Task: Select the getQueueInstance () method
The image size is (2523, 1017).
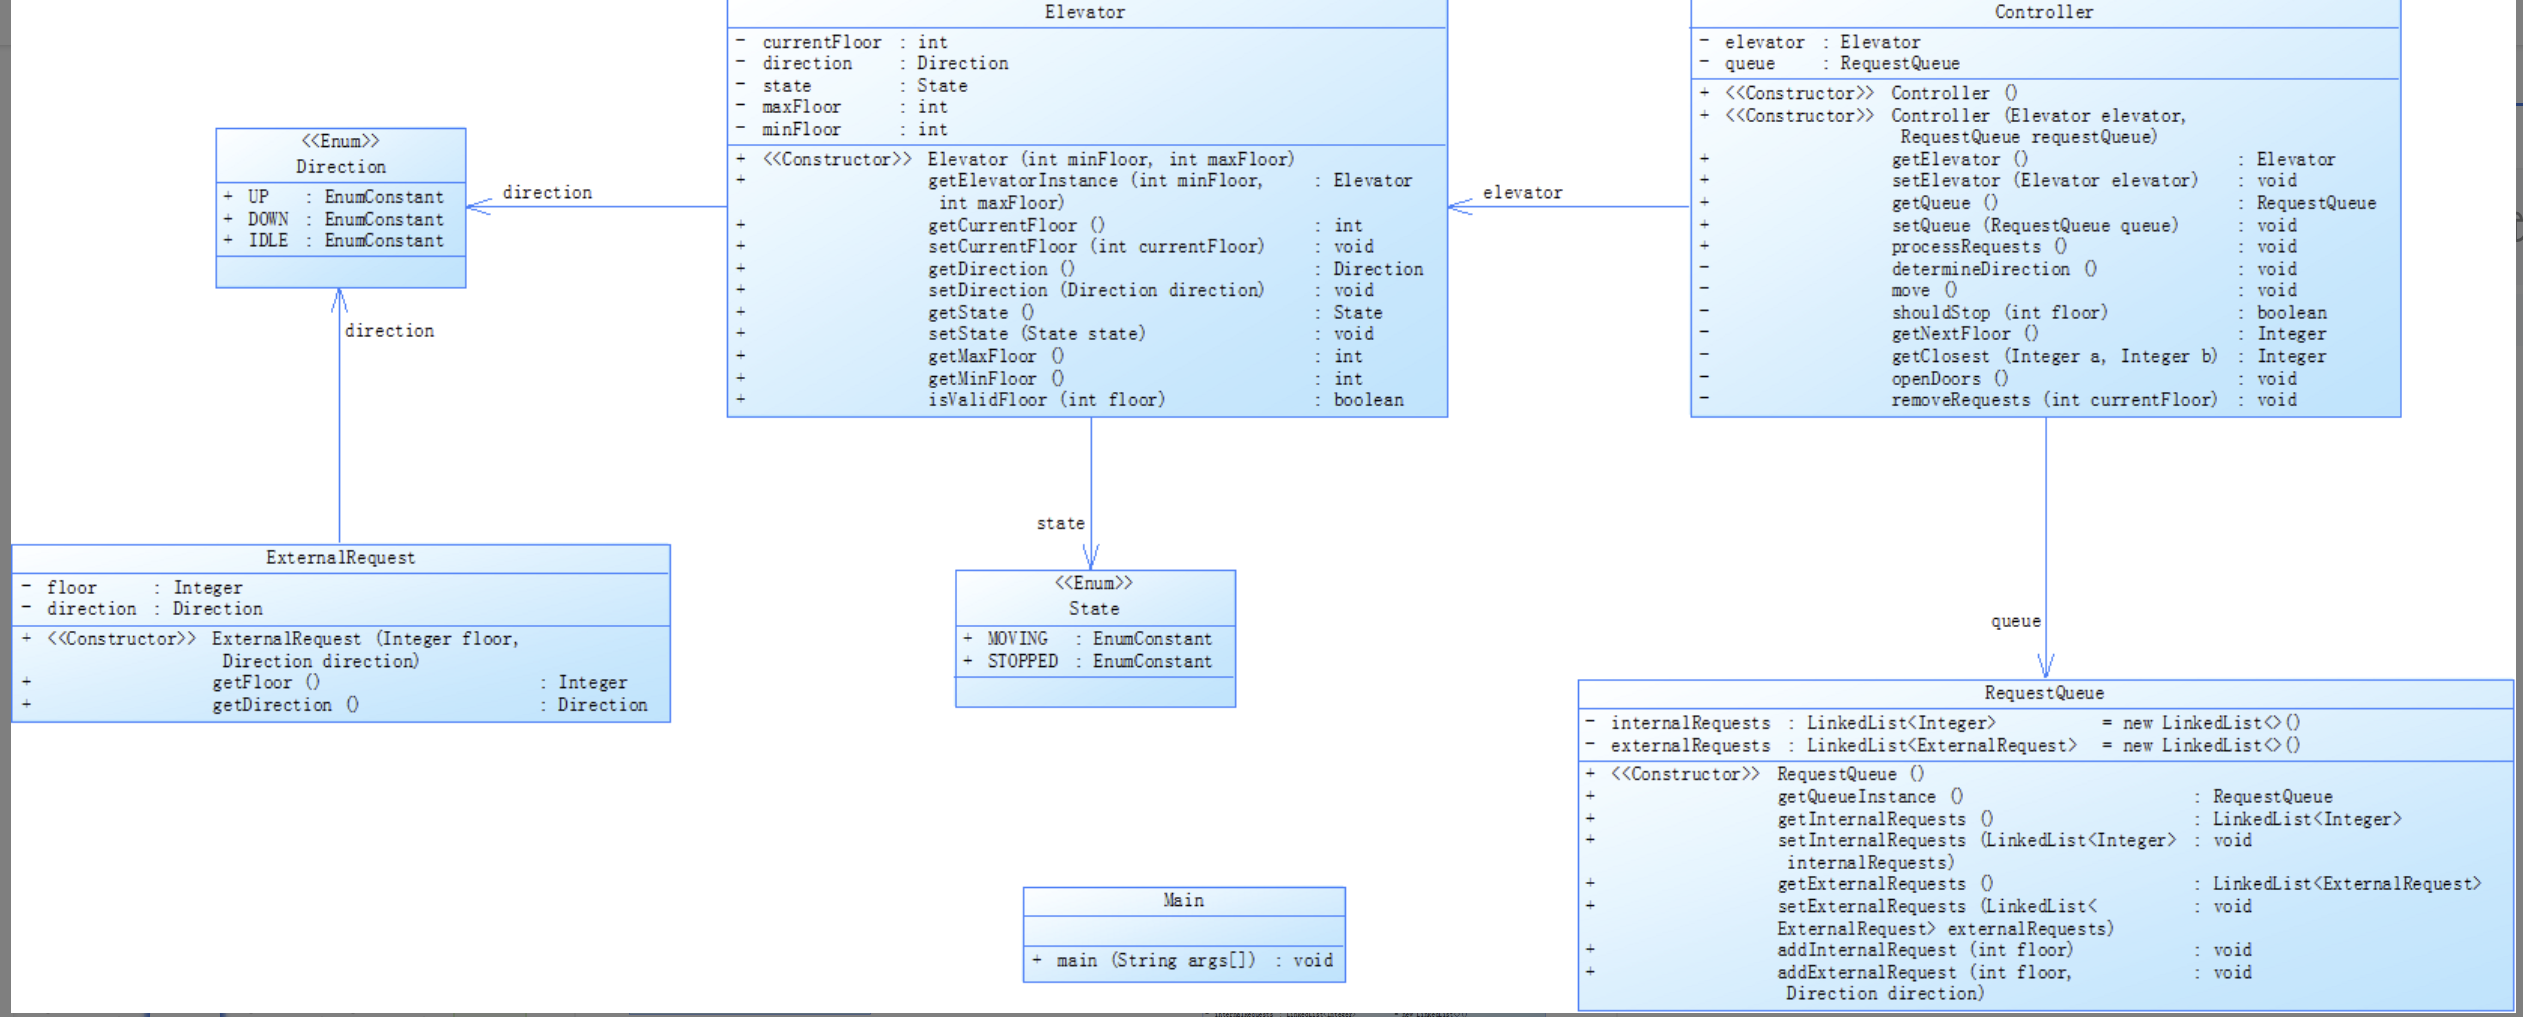Action: pyautogui.click(x=1958, y=797)
